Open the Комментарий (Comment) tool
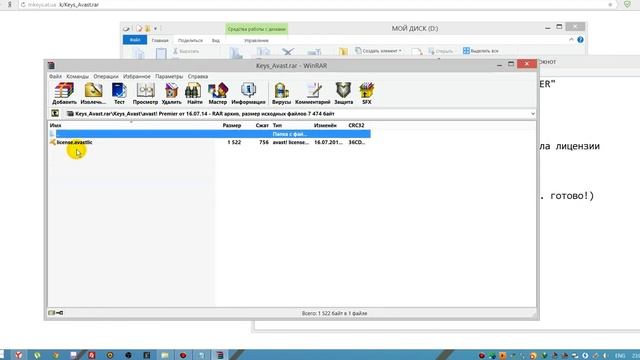The width and height of the screenshot is (640, 360). pos(313,93)
